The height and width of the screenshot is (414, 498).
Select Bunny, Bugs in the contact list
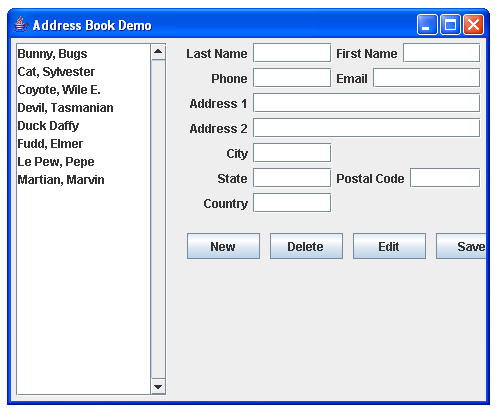click(84, 54)
